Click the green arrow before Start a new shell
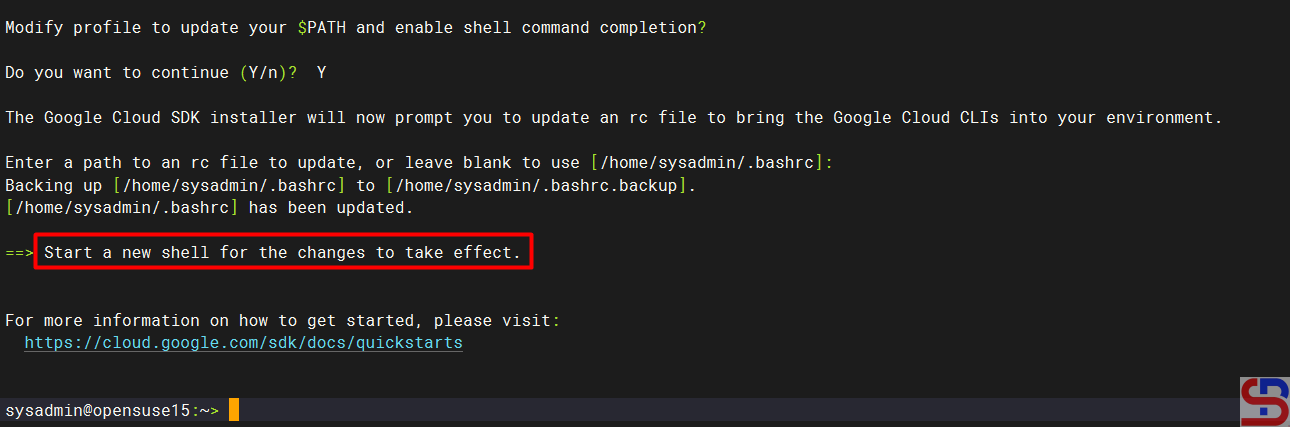 coord(19,253)
